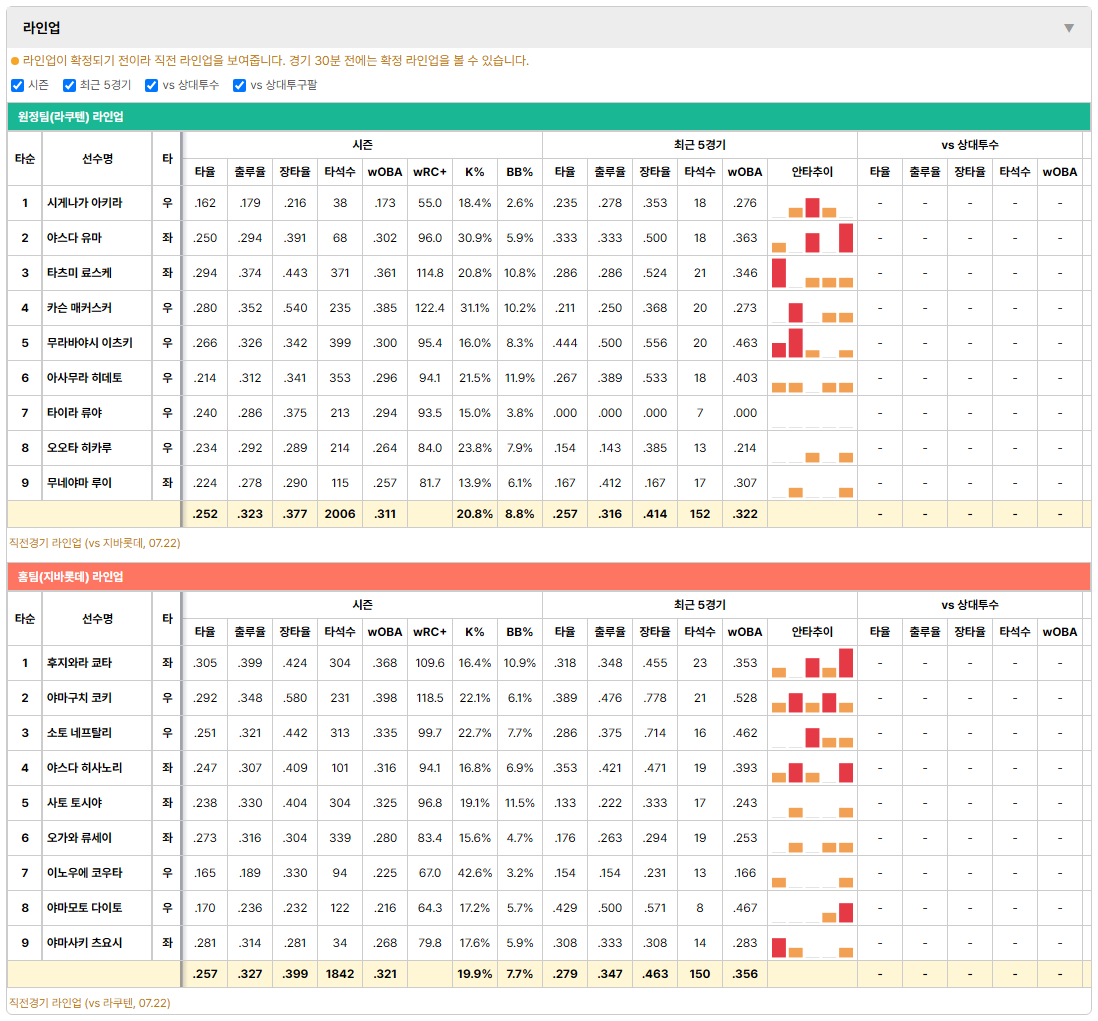Click the orange notice dot icon
The image size is (1098, 1021).
pyautogui.click(x=15, y=61)
